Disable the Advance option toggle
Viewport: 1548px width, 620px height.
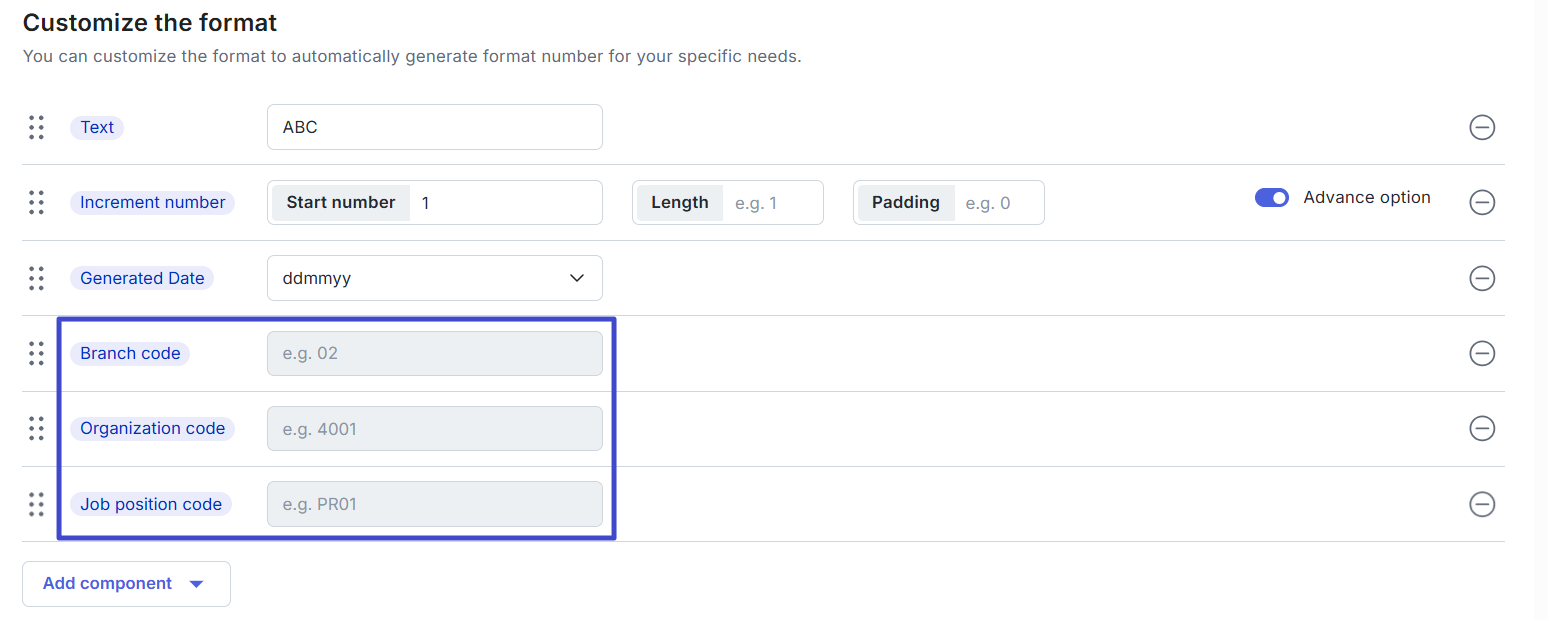(1272, 198)
